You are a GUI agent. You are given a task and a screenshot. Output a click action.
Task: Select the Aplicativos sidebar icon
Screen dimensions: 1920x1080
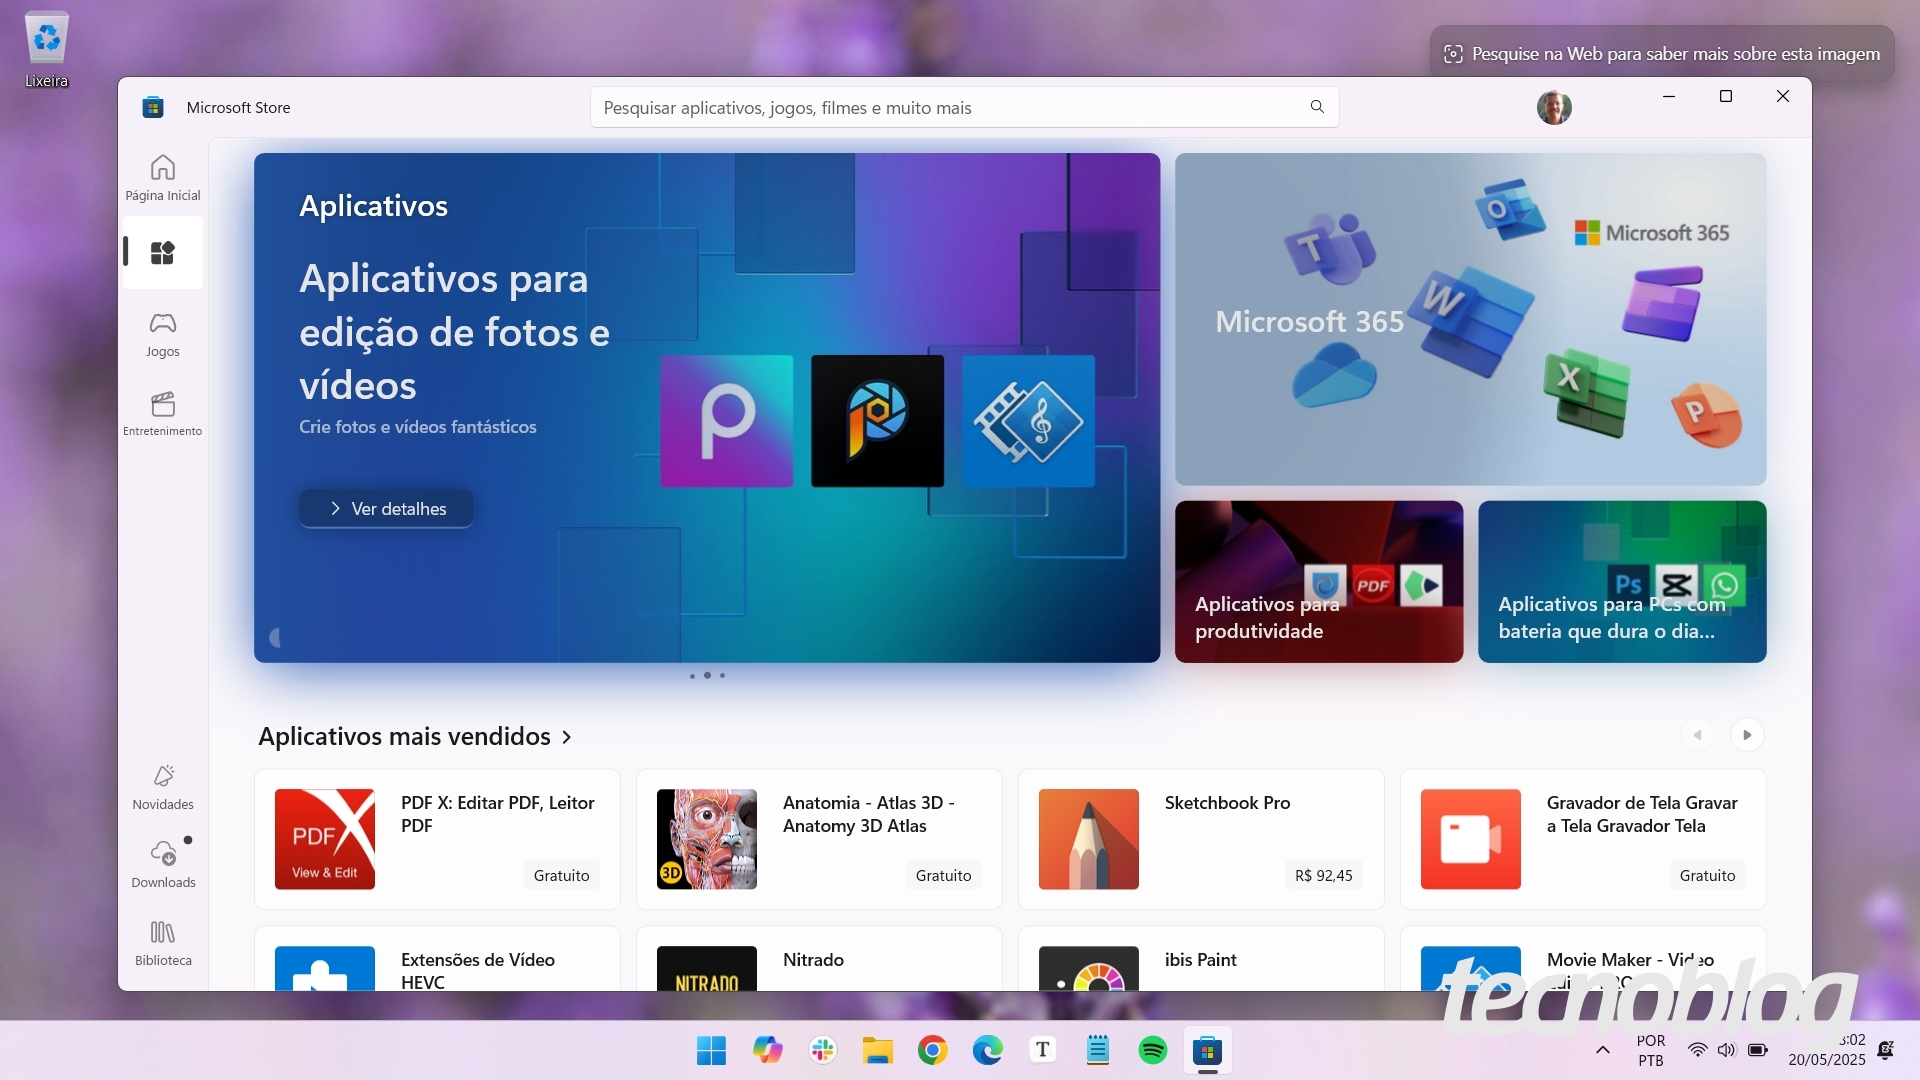(x=163, y=253)
